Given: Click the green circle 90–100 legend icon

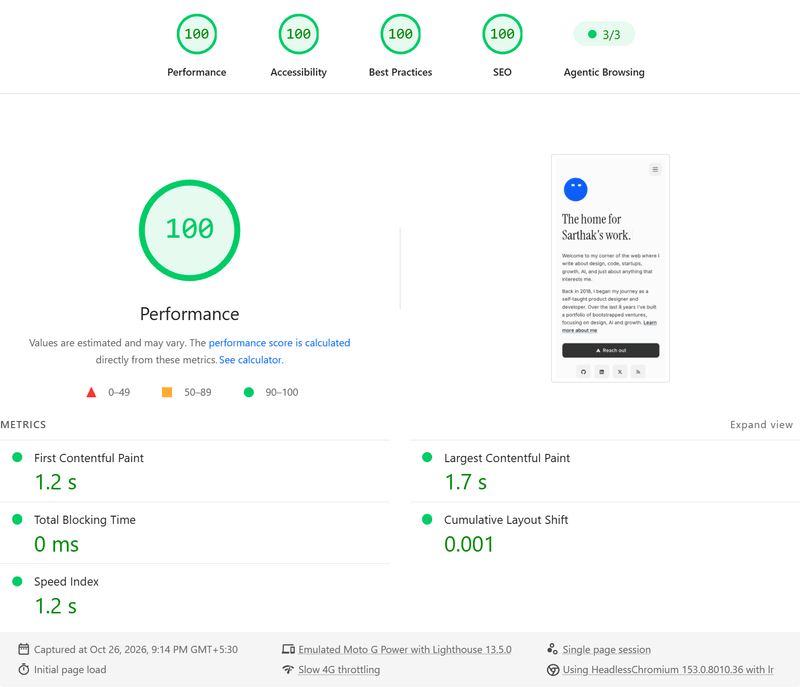Looking at the screenshot, I should coord(248,392).
